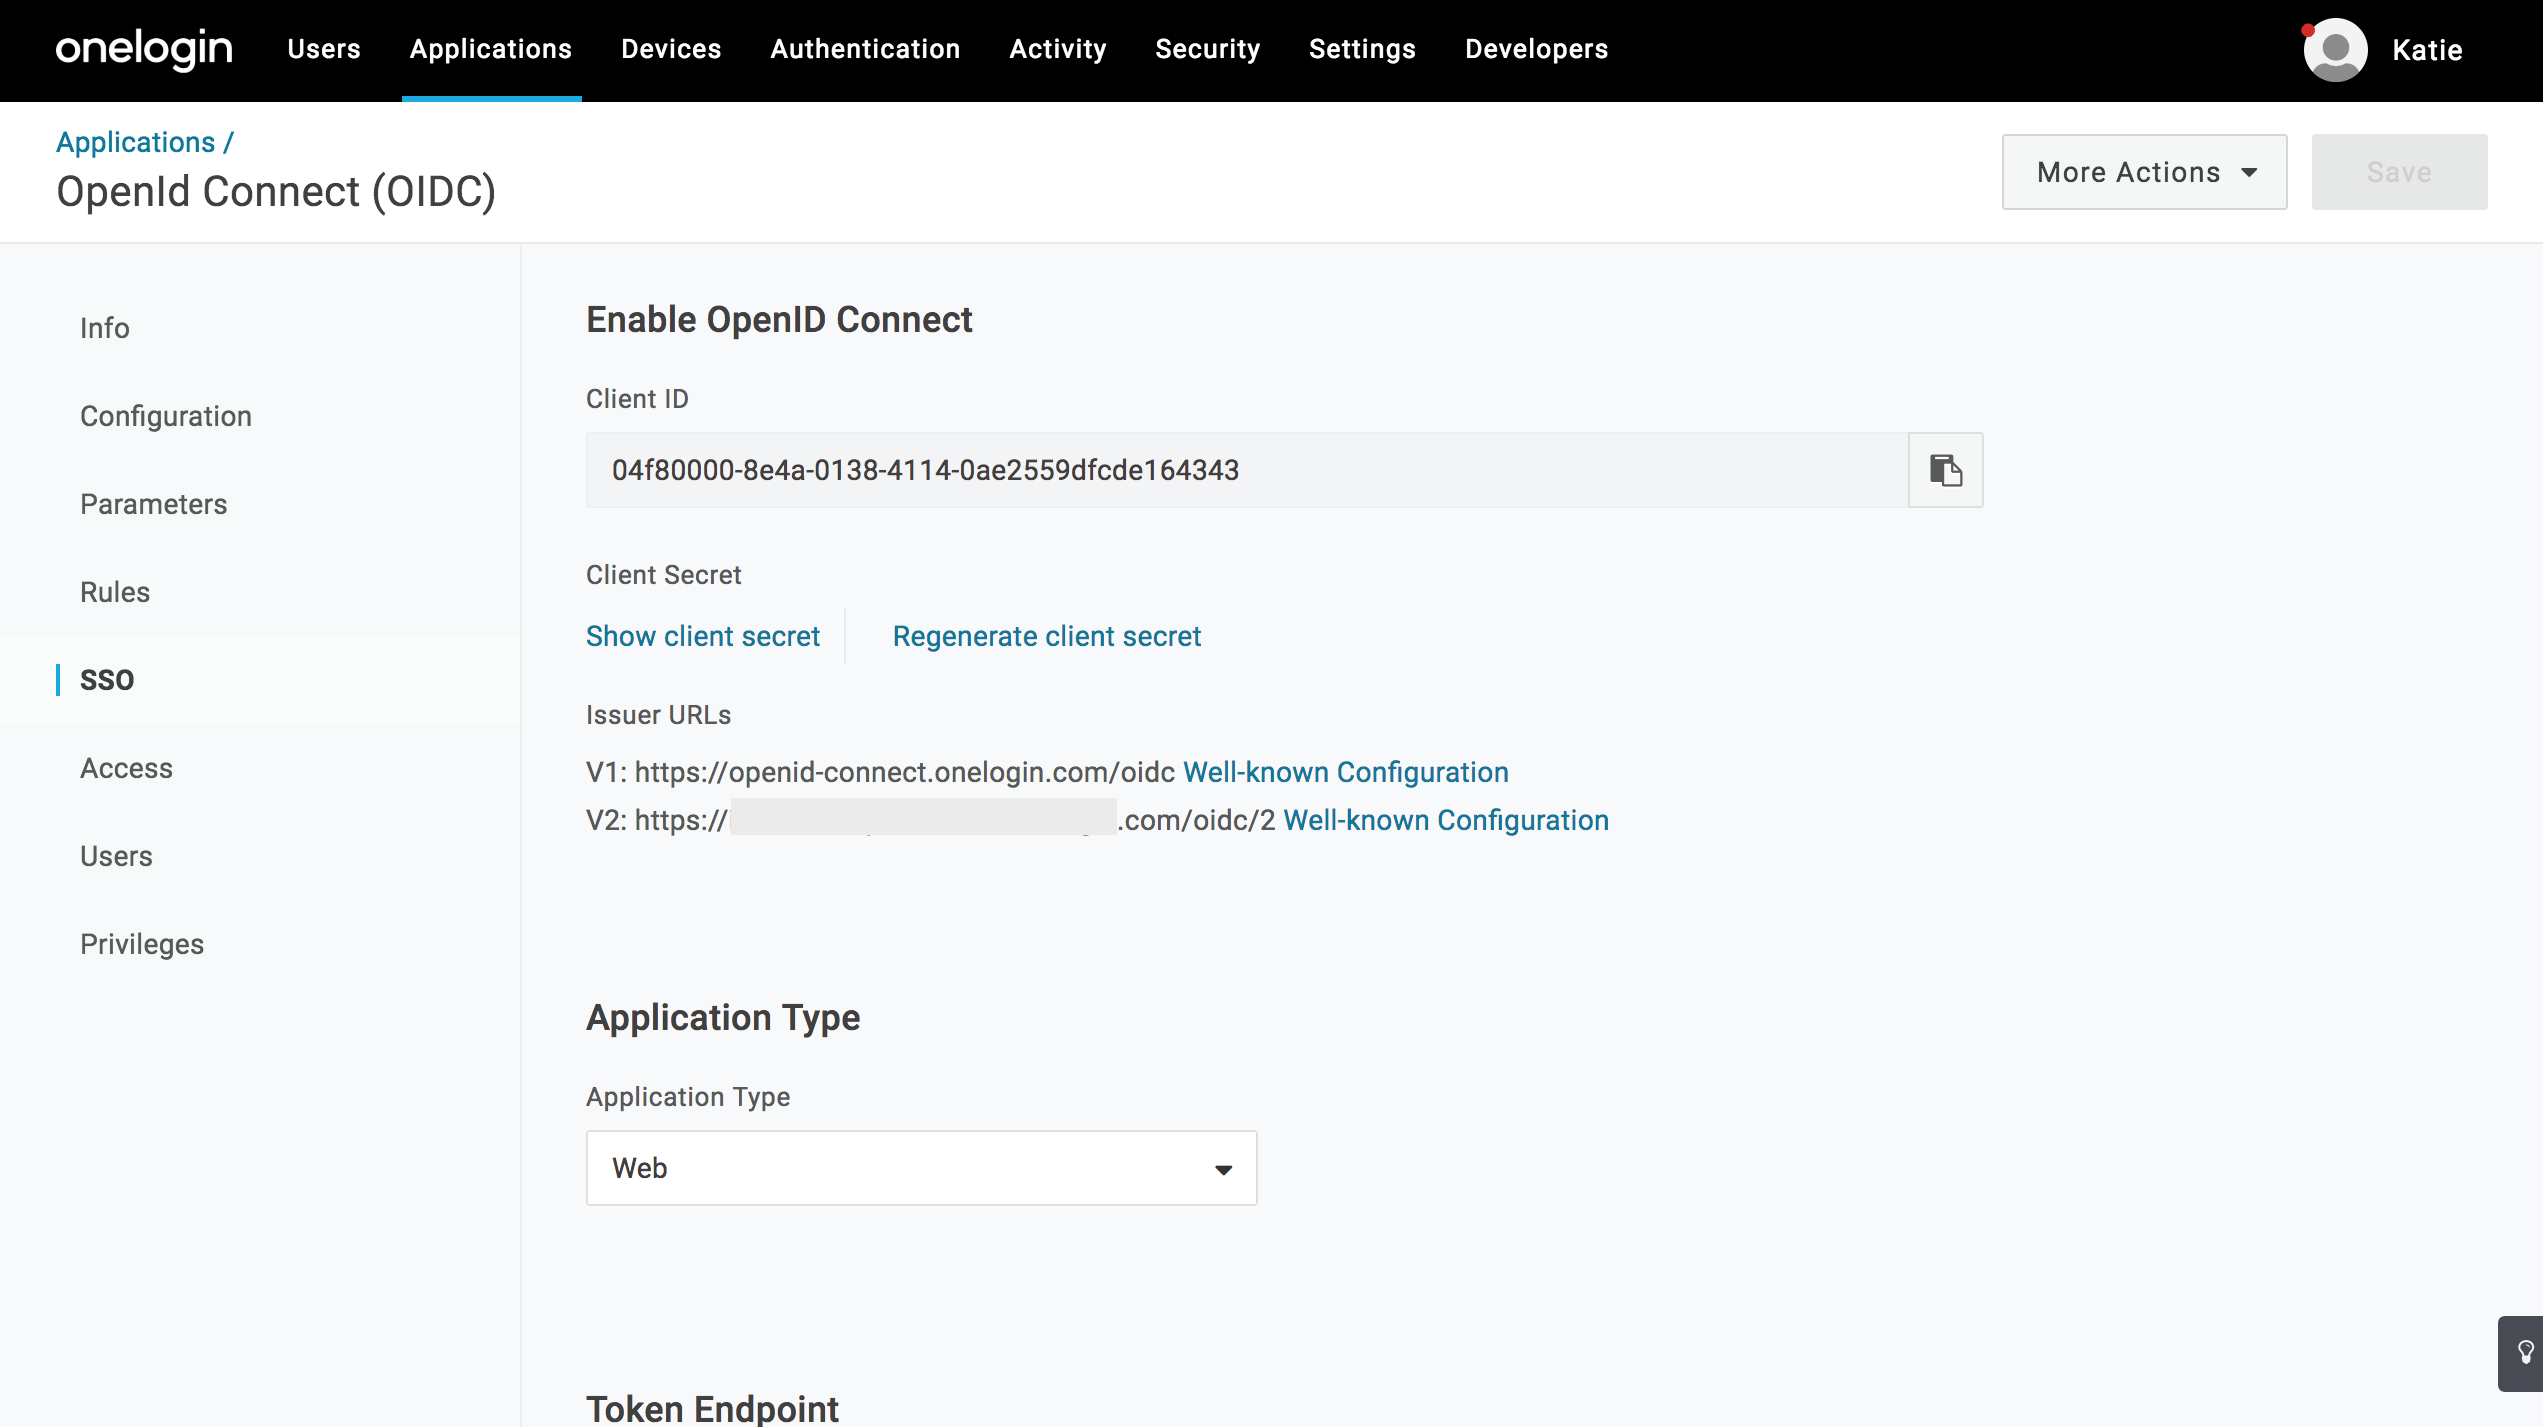The image size is (2543, 1427).
Task: Expand the More Actions dropdown
Action: [x=2144, y=172]
